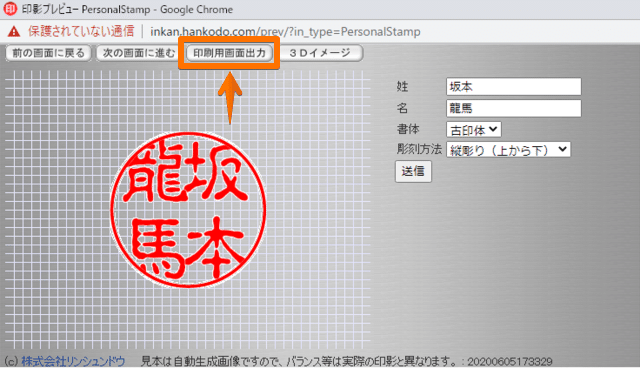This screenshot has height=382, width=640.
Task: Click the 姓 label text
Action: (402, 87)
